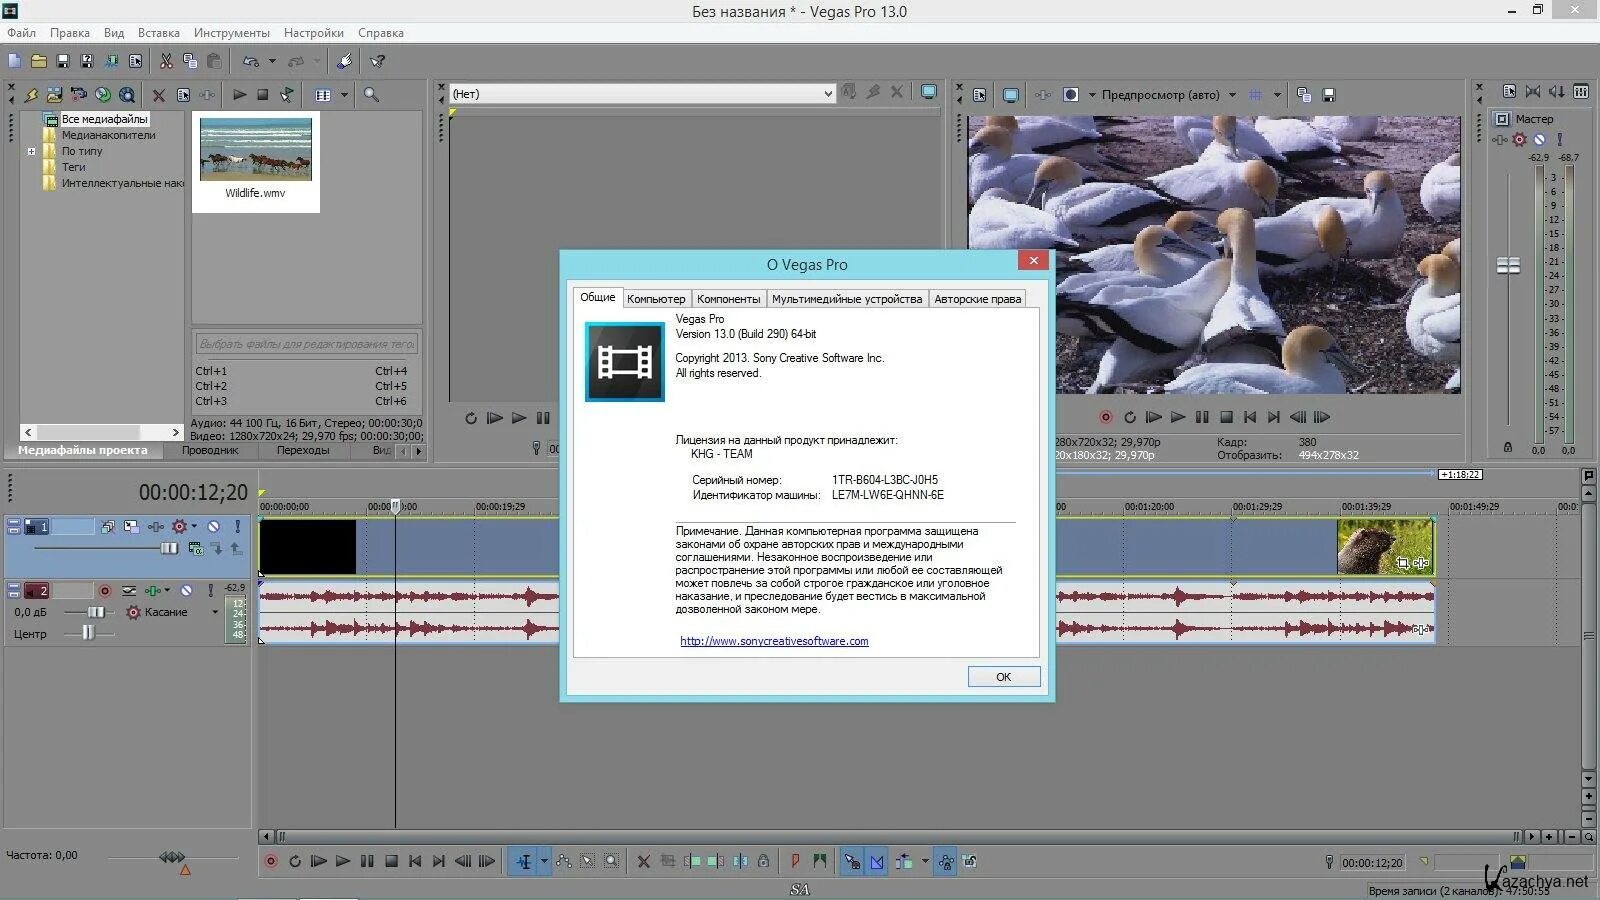
Task: Open track 1 Track FX icon
Action: [156, 526]
